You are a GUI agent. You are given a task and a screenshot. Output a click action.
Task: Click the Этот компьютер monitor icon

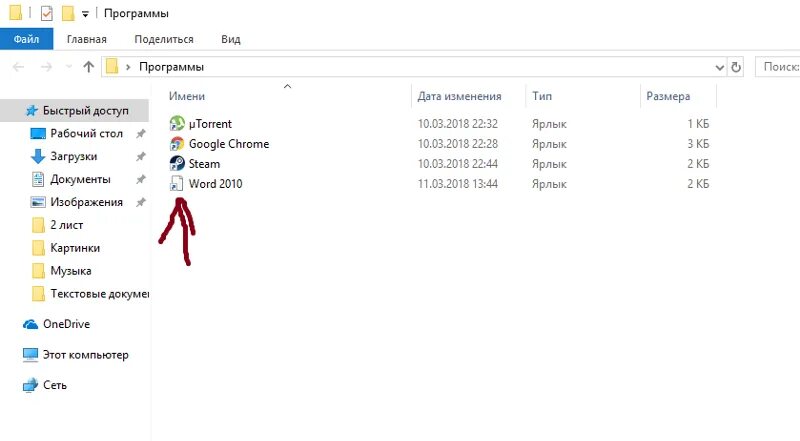pos(31,355)
